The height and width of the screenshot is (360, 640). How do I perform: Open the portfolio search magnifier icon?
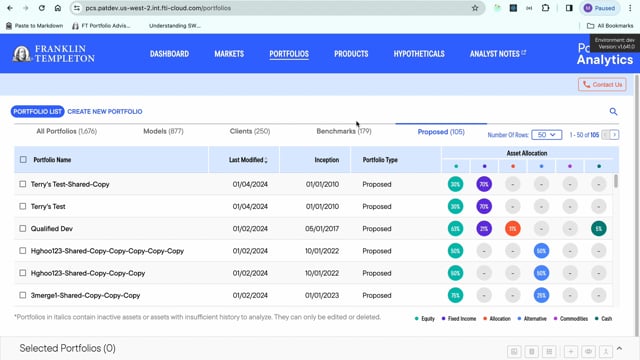613,111
